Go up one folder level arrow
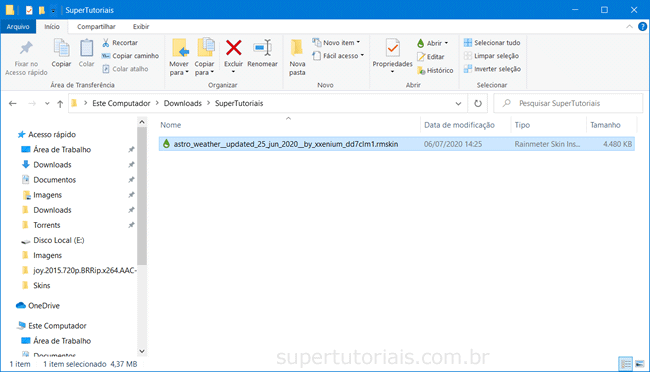 60,104
